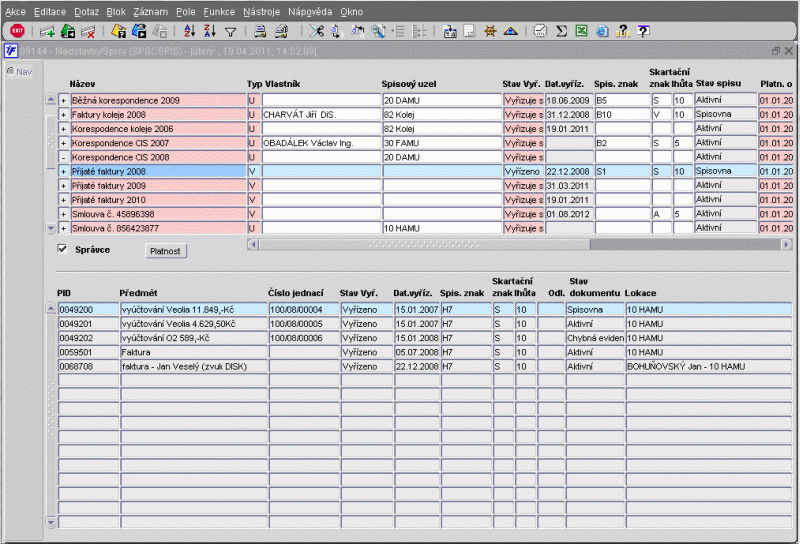Open the Nápověda menu
The height and width of the screenshot is (544, 800).
point(310,12)
